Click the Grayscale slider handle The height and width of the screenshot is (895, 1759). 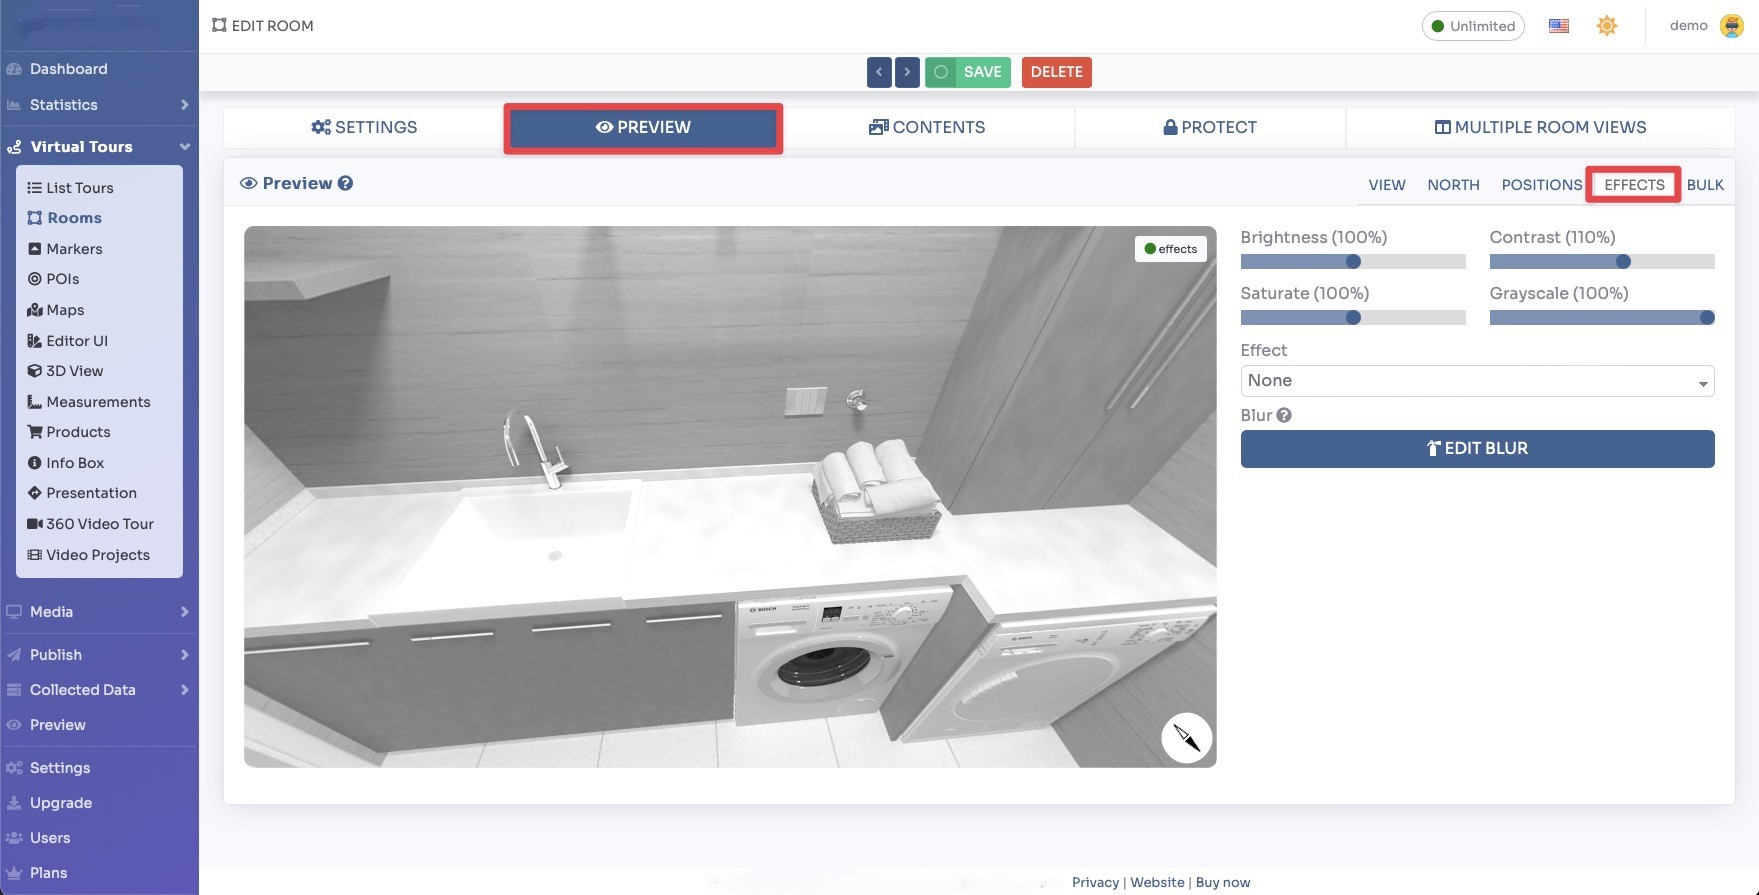(x=1707, y=317)
